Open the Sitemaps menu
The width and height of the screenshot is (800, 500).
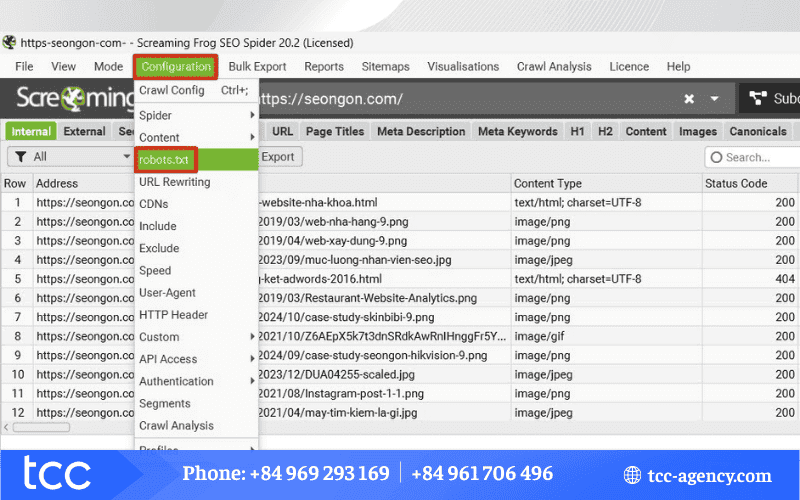coord(385,66)
